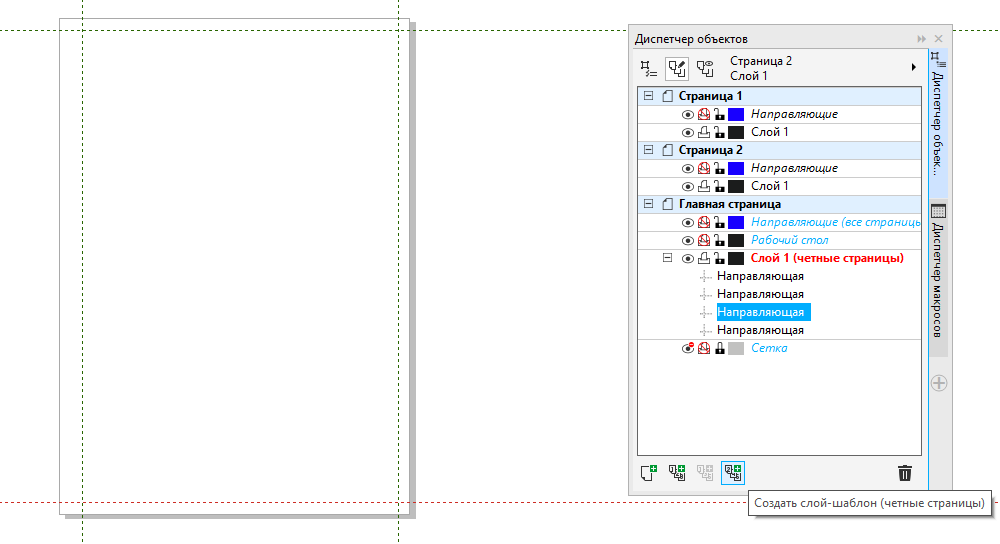Click the Show Object Properties icon

649,68
